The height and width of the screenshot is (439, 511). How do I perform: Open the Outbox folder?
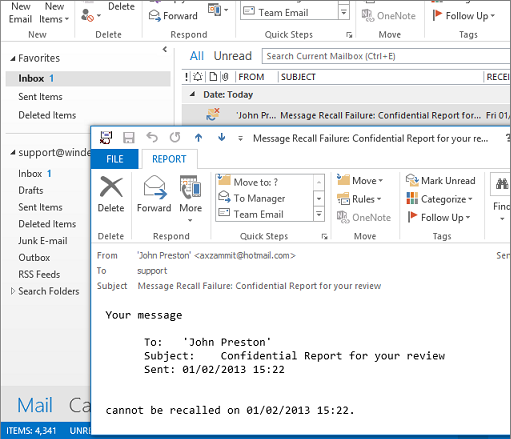34,257
